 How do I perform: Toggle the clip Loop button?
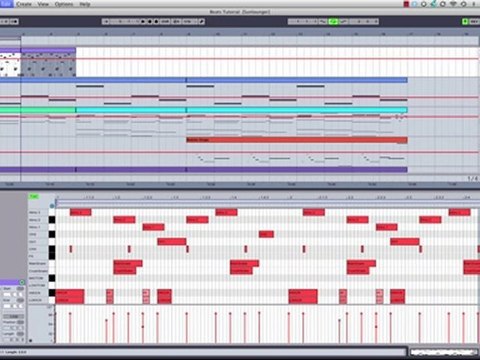(x=13, y=316)
